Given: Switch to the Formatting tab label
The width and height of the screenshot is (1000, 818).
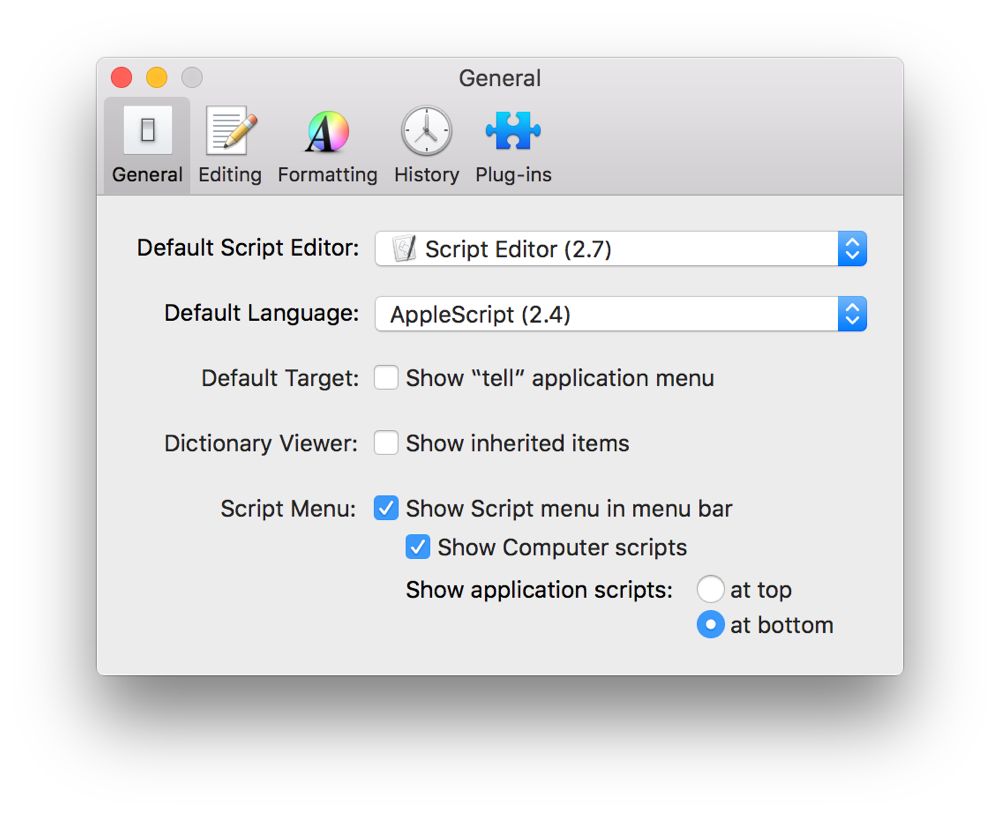Looking at the screenshot, I should (x=327, y=175).
